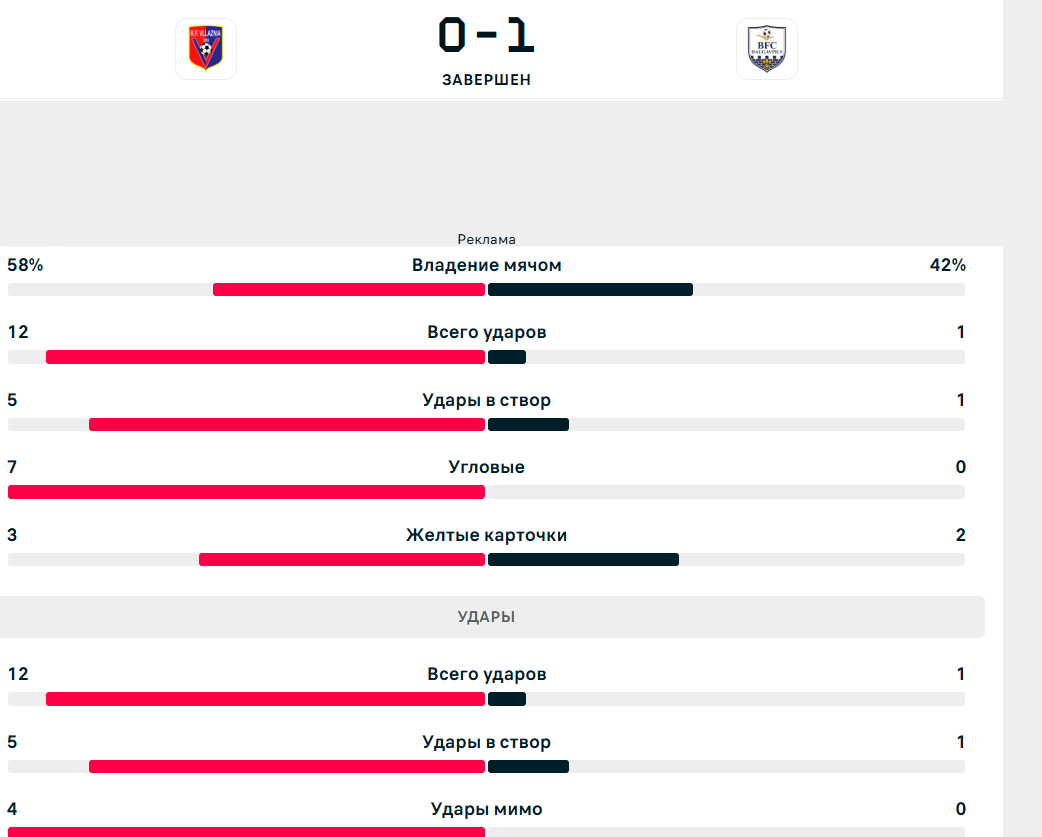The width and height of the screenshot is (1042, 837).
Task: Click the 0-1 match score
Action: [486, 35]
